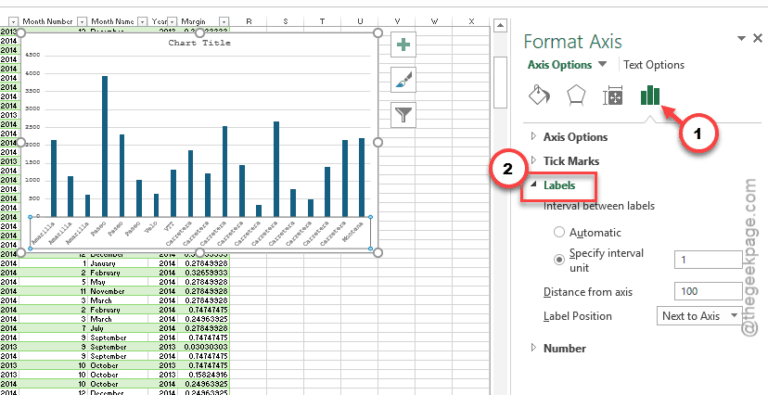Open Margin column filter dropdown
The image size is (768, 395).
click(x=224, y=22)
